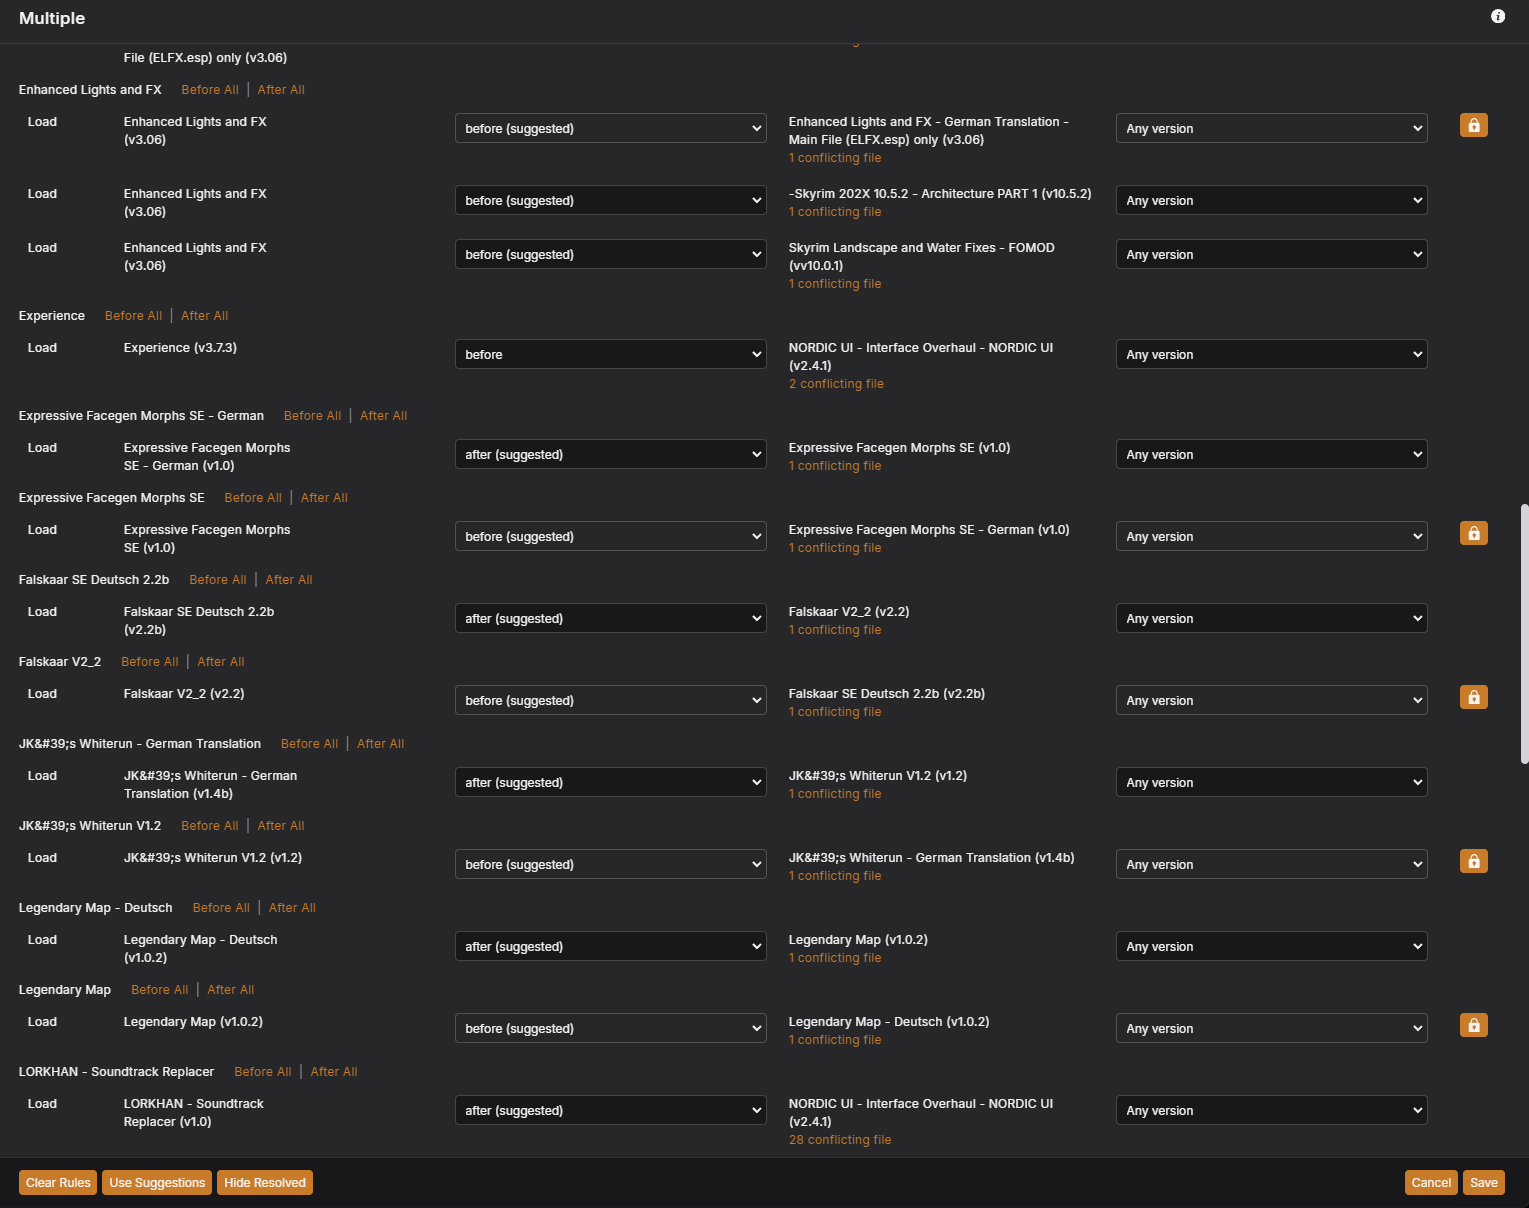The image size is (1529, 1208).
Task: Click Before All for Falskaar V2_2
Action: click(x=150, y=662)
